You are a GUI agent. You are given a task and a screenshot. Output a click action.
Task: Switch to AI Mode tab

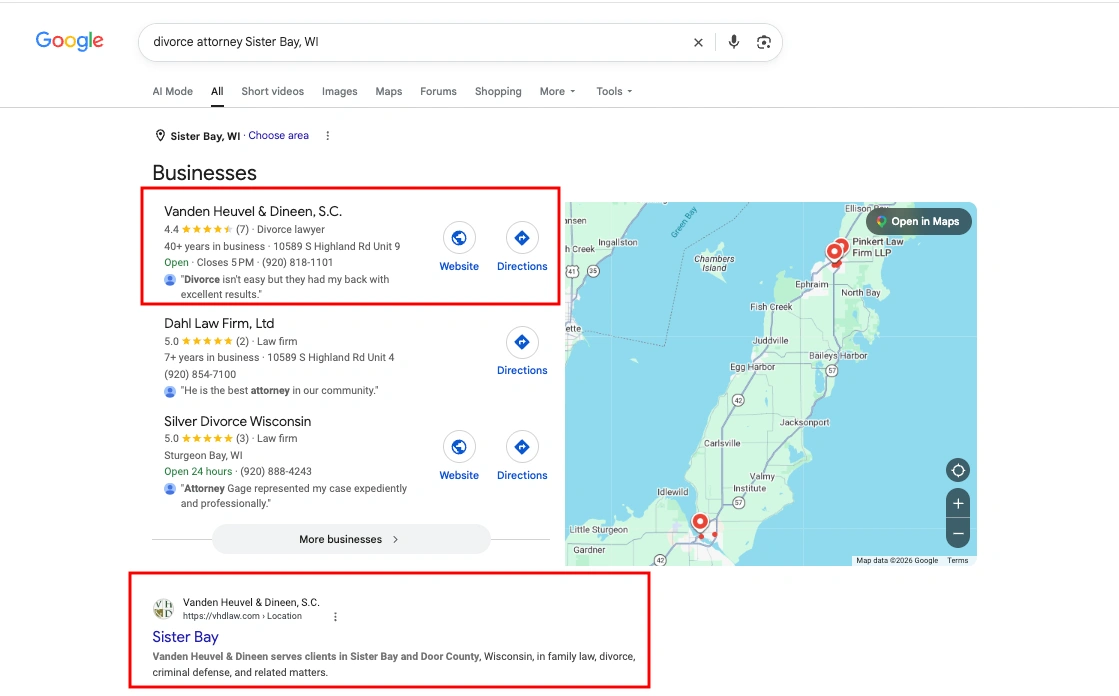point(172,91)
